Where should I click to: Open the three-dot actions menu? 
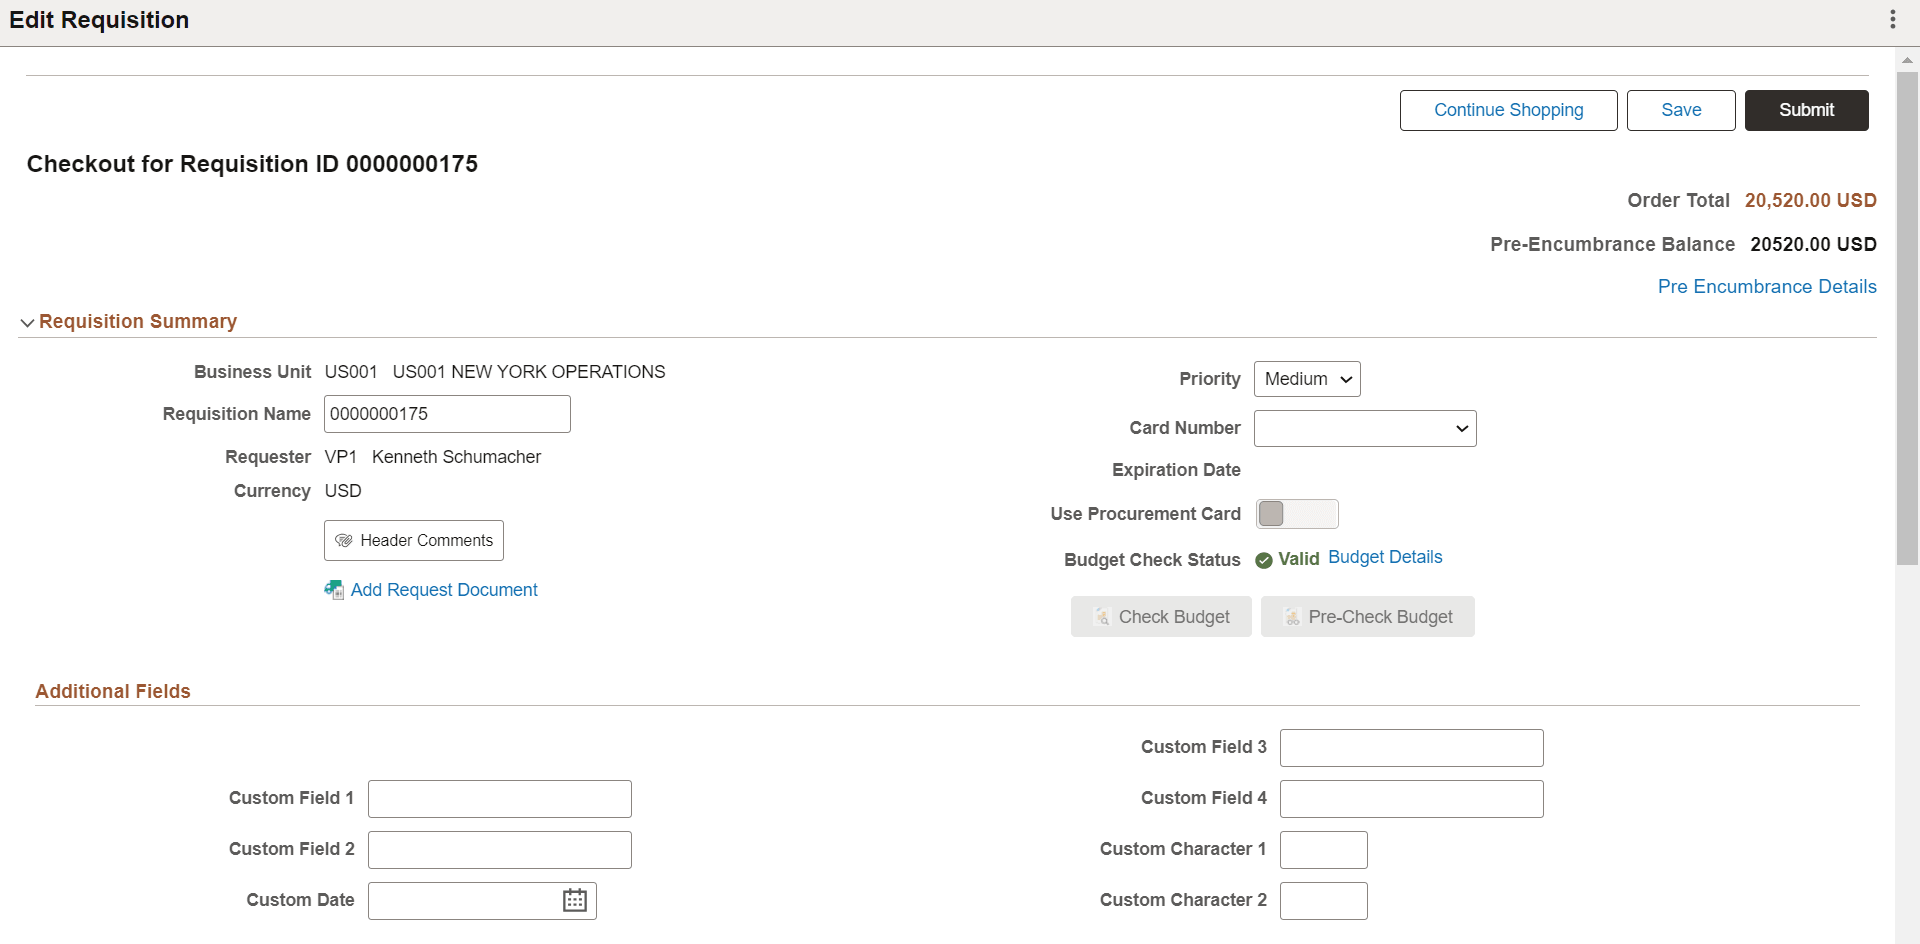(1893, 19)
